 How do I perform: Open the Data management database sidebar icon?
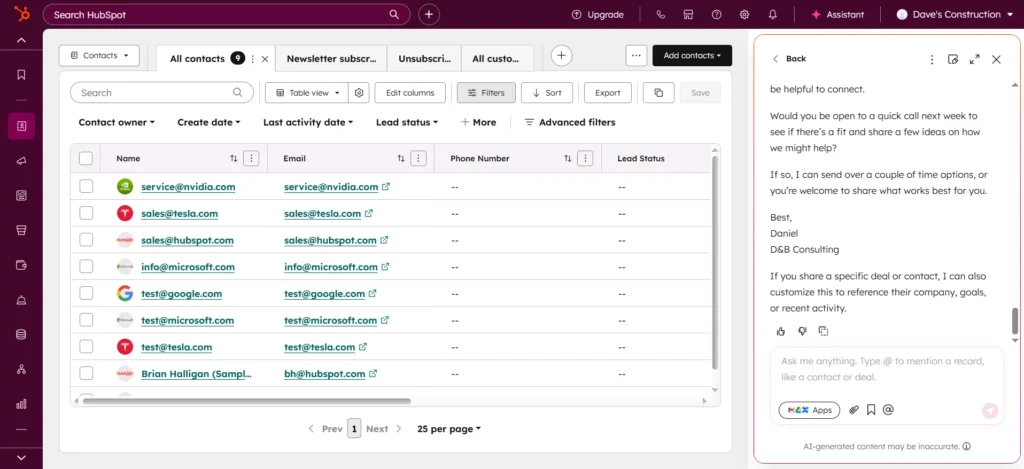[21, 334]
